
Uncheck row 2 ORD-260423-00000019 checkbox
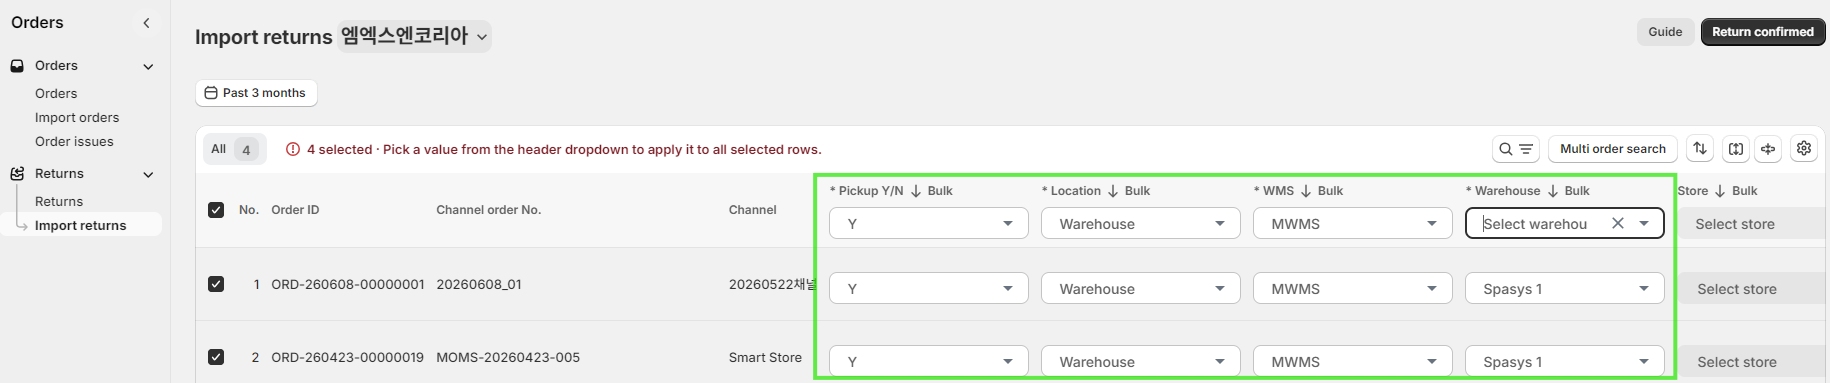click(216, 357)
